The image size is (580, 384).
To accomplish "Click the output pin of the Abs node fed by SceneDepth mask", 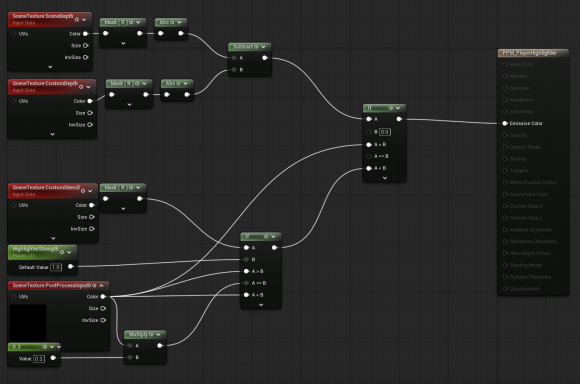I will pyautogui.click(x=181, y=33).
